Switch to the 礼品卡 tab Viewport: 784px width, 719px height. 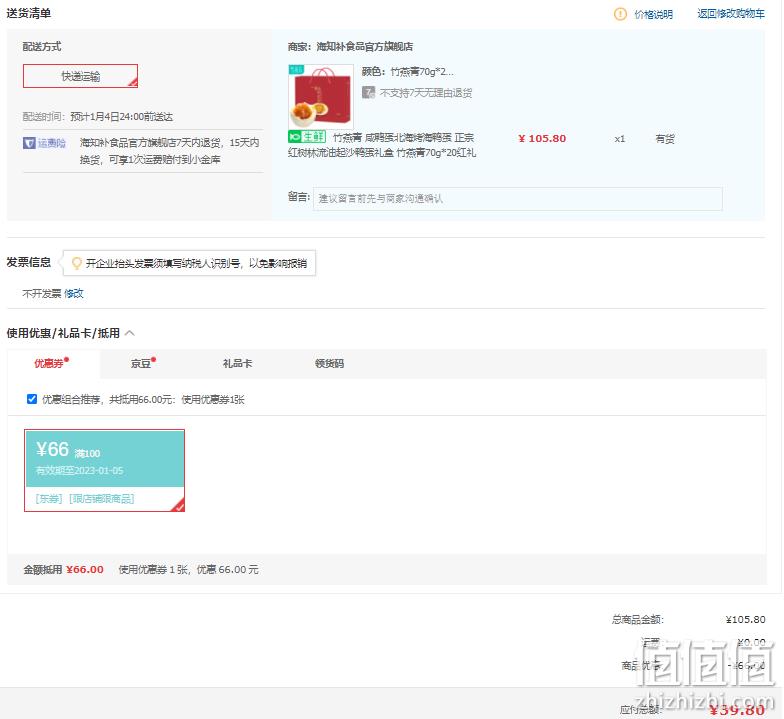(x=237, y=364)
